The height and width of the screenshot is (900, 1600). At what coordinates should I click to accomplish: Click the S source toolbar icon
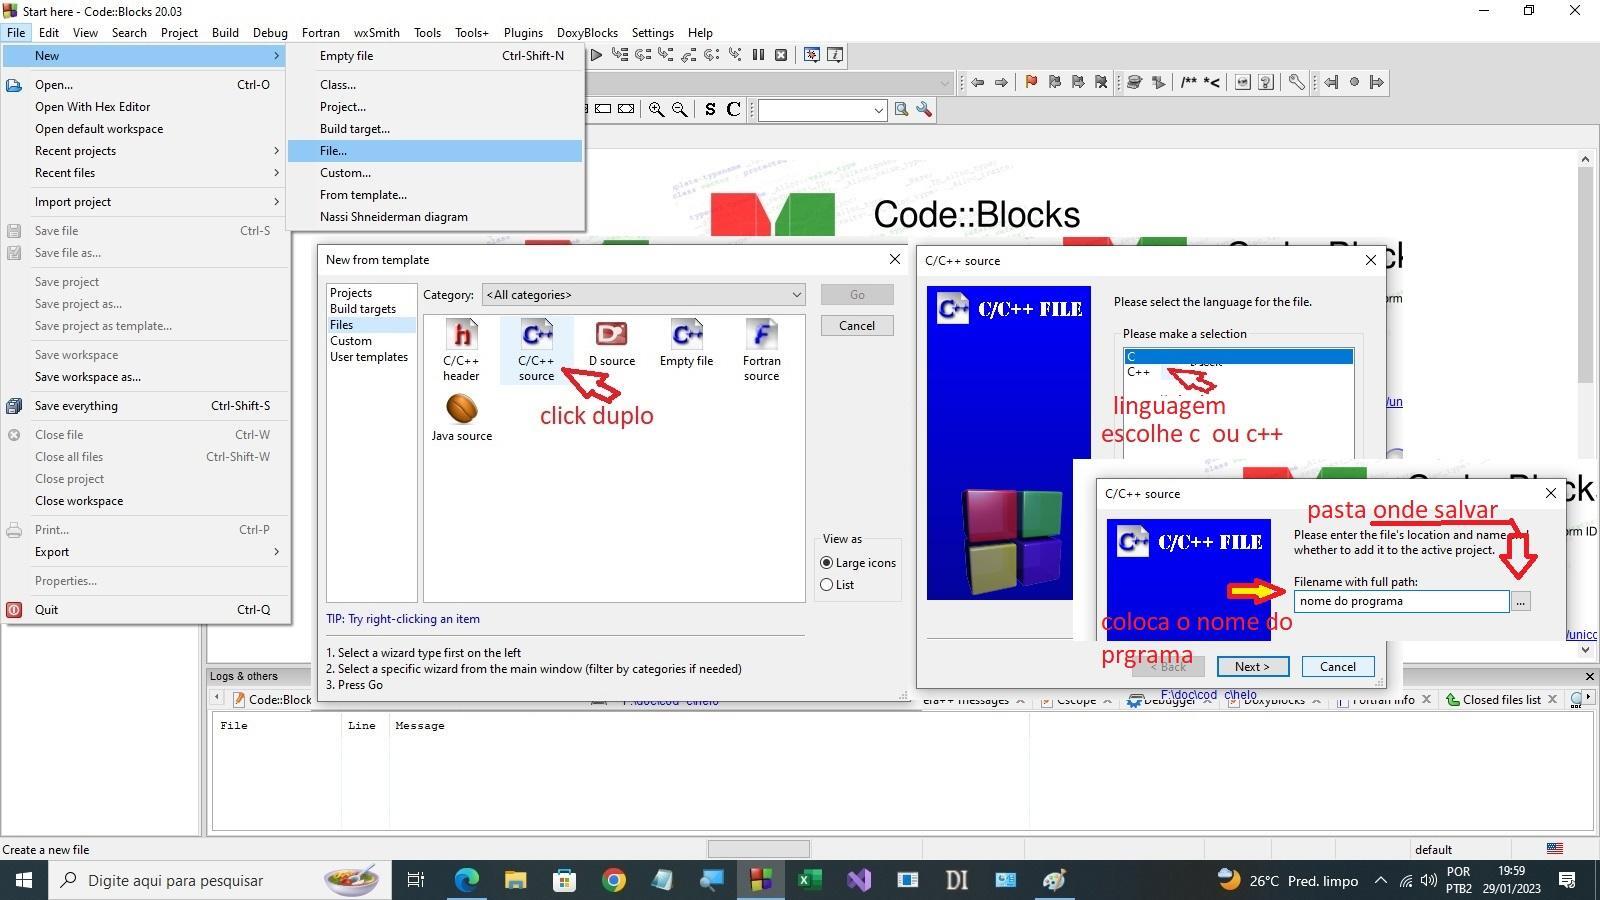tap(710, 109)
